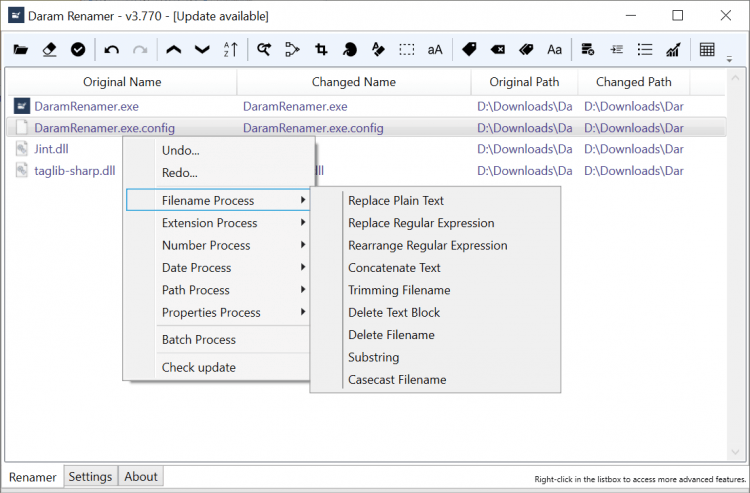This screenshot has width=750, height=493.
Task: Click the round blob toolbar icon
Action: coord(350,49)
